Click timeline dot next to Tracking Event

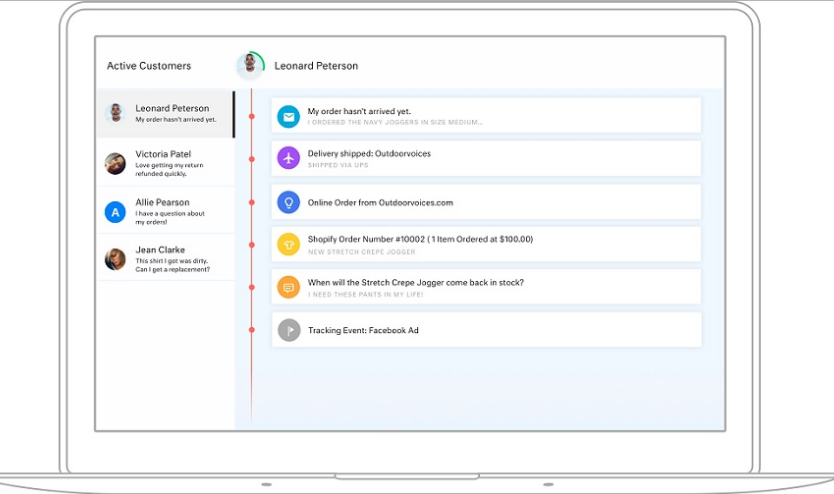tap(252, 330)
